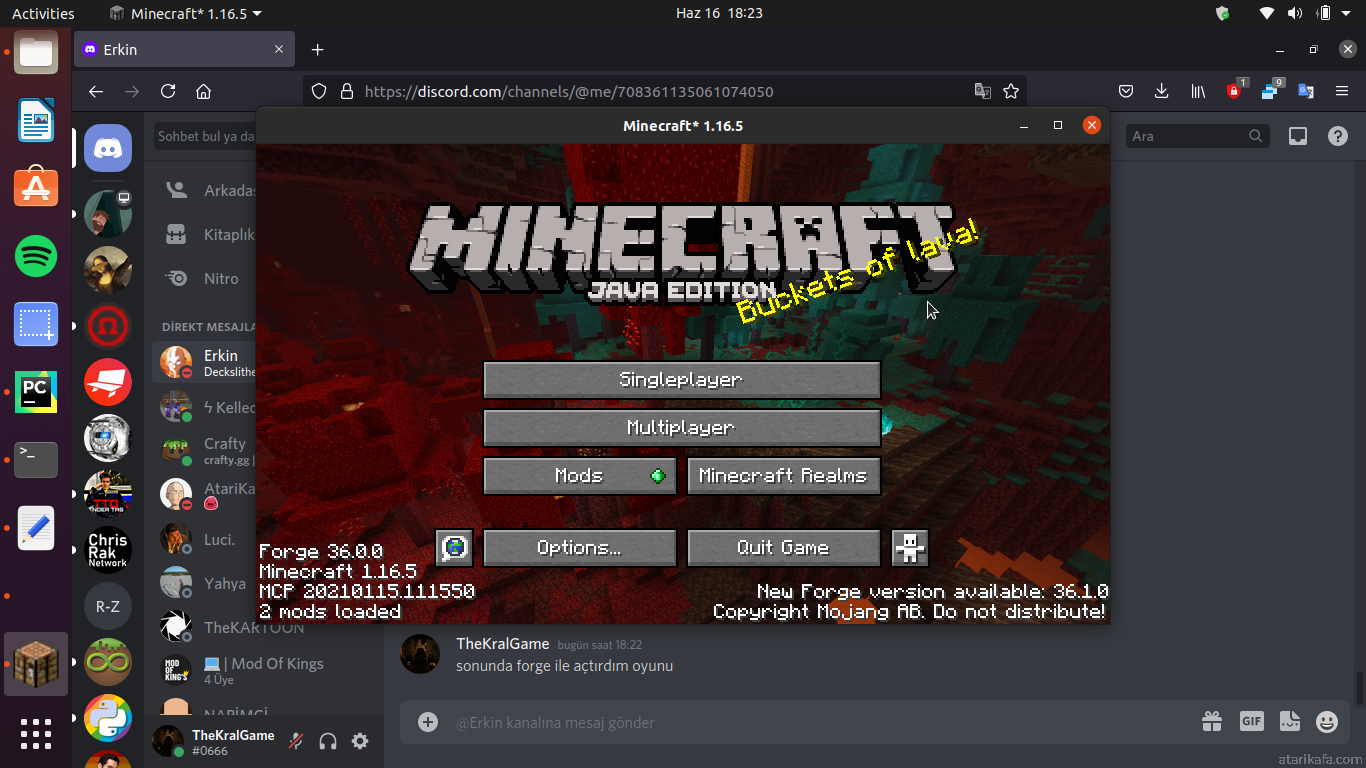Open Kitaplık library in Discord sidebar
This screenshot has height=768, width=1366.
point(206,234)
